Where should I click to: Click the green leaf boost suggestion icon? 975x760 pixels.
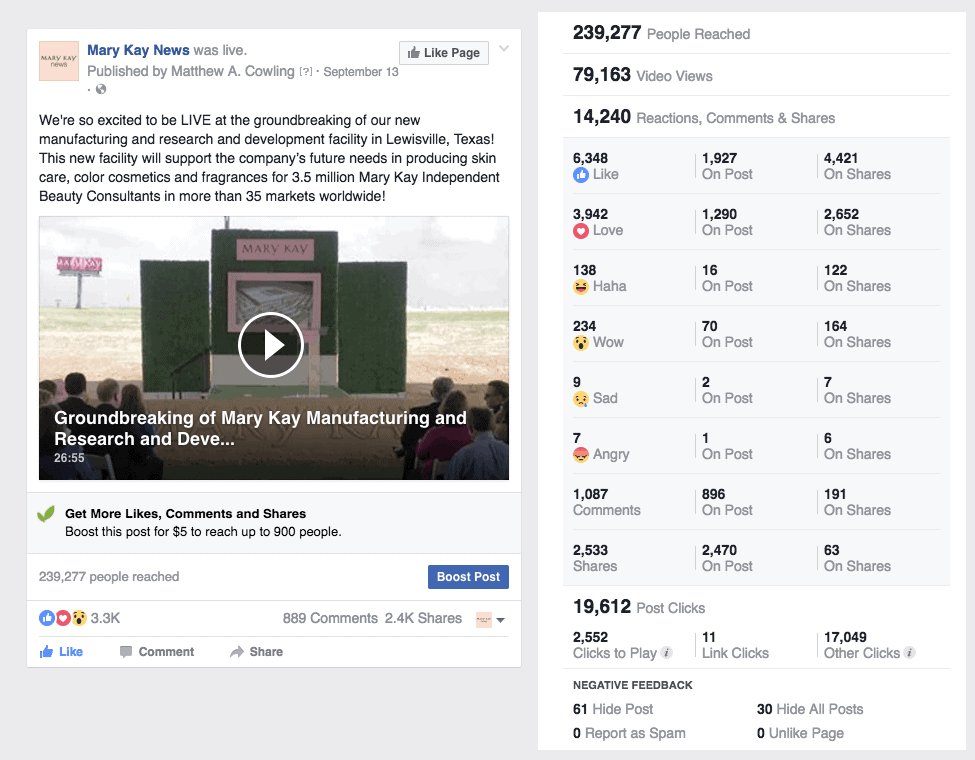[x=46, y=514]
